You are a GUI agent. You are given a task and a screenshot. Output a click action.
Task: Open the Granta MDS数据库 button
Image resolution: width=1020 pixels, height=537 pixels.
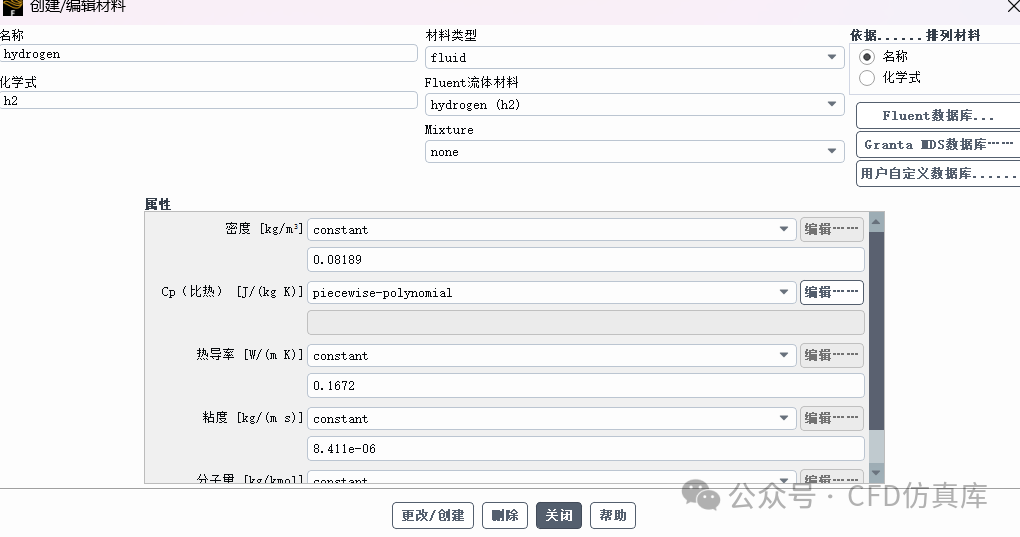(938, 144)
